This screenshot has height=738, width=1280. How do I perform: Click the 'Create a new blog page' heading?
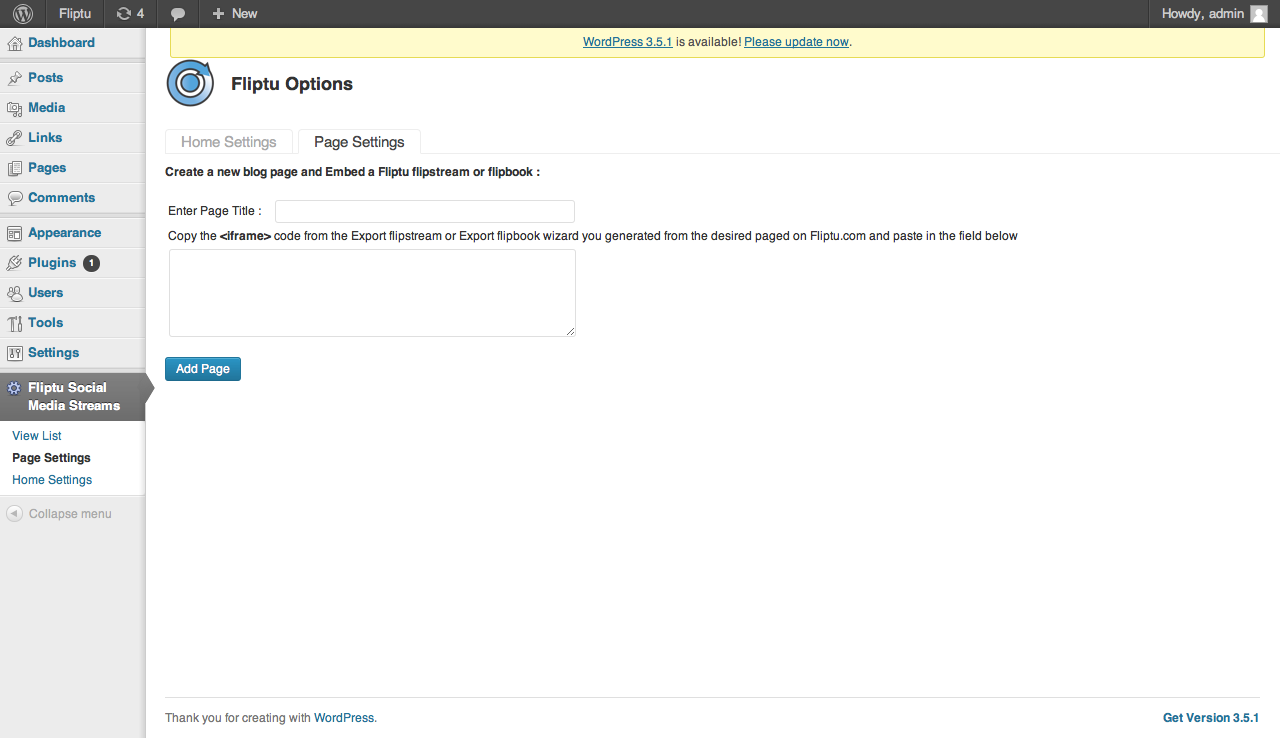click(x=352, y=172)
